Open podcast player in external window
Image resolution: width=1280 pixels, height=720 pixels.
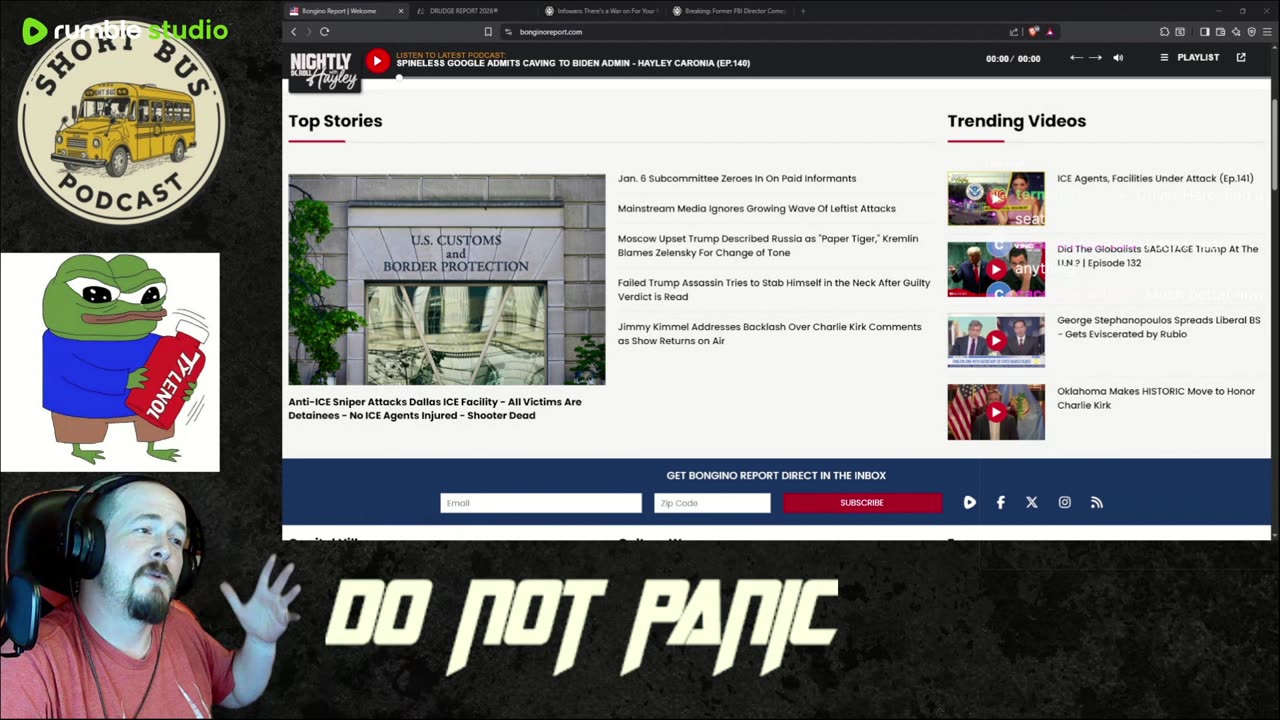point(1241,58)
